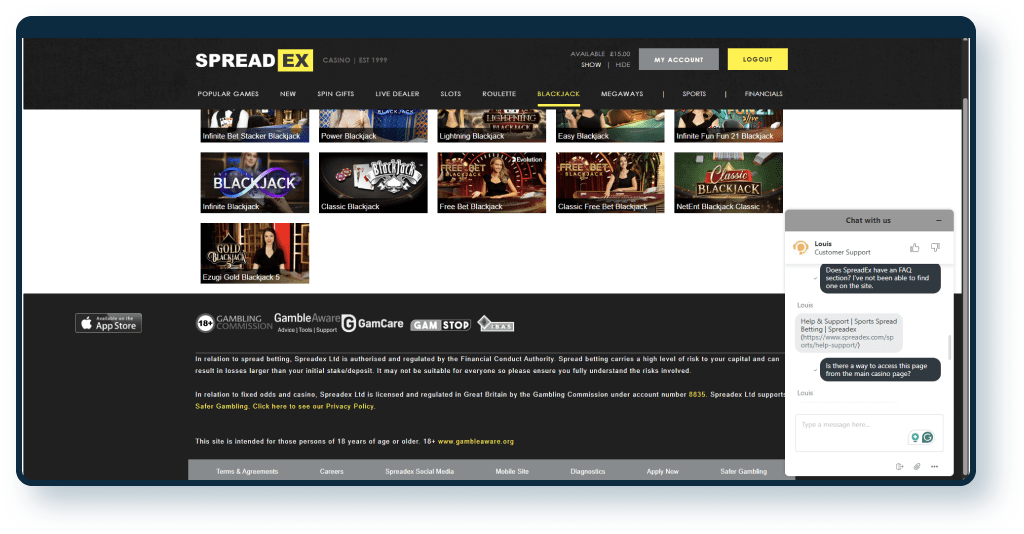Open the Power Blackjack game
This screenshot has height=534, width=1024.
373,126
